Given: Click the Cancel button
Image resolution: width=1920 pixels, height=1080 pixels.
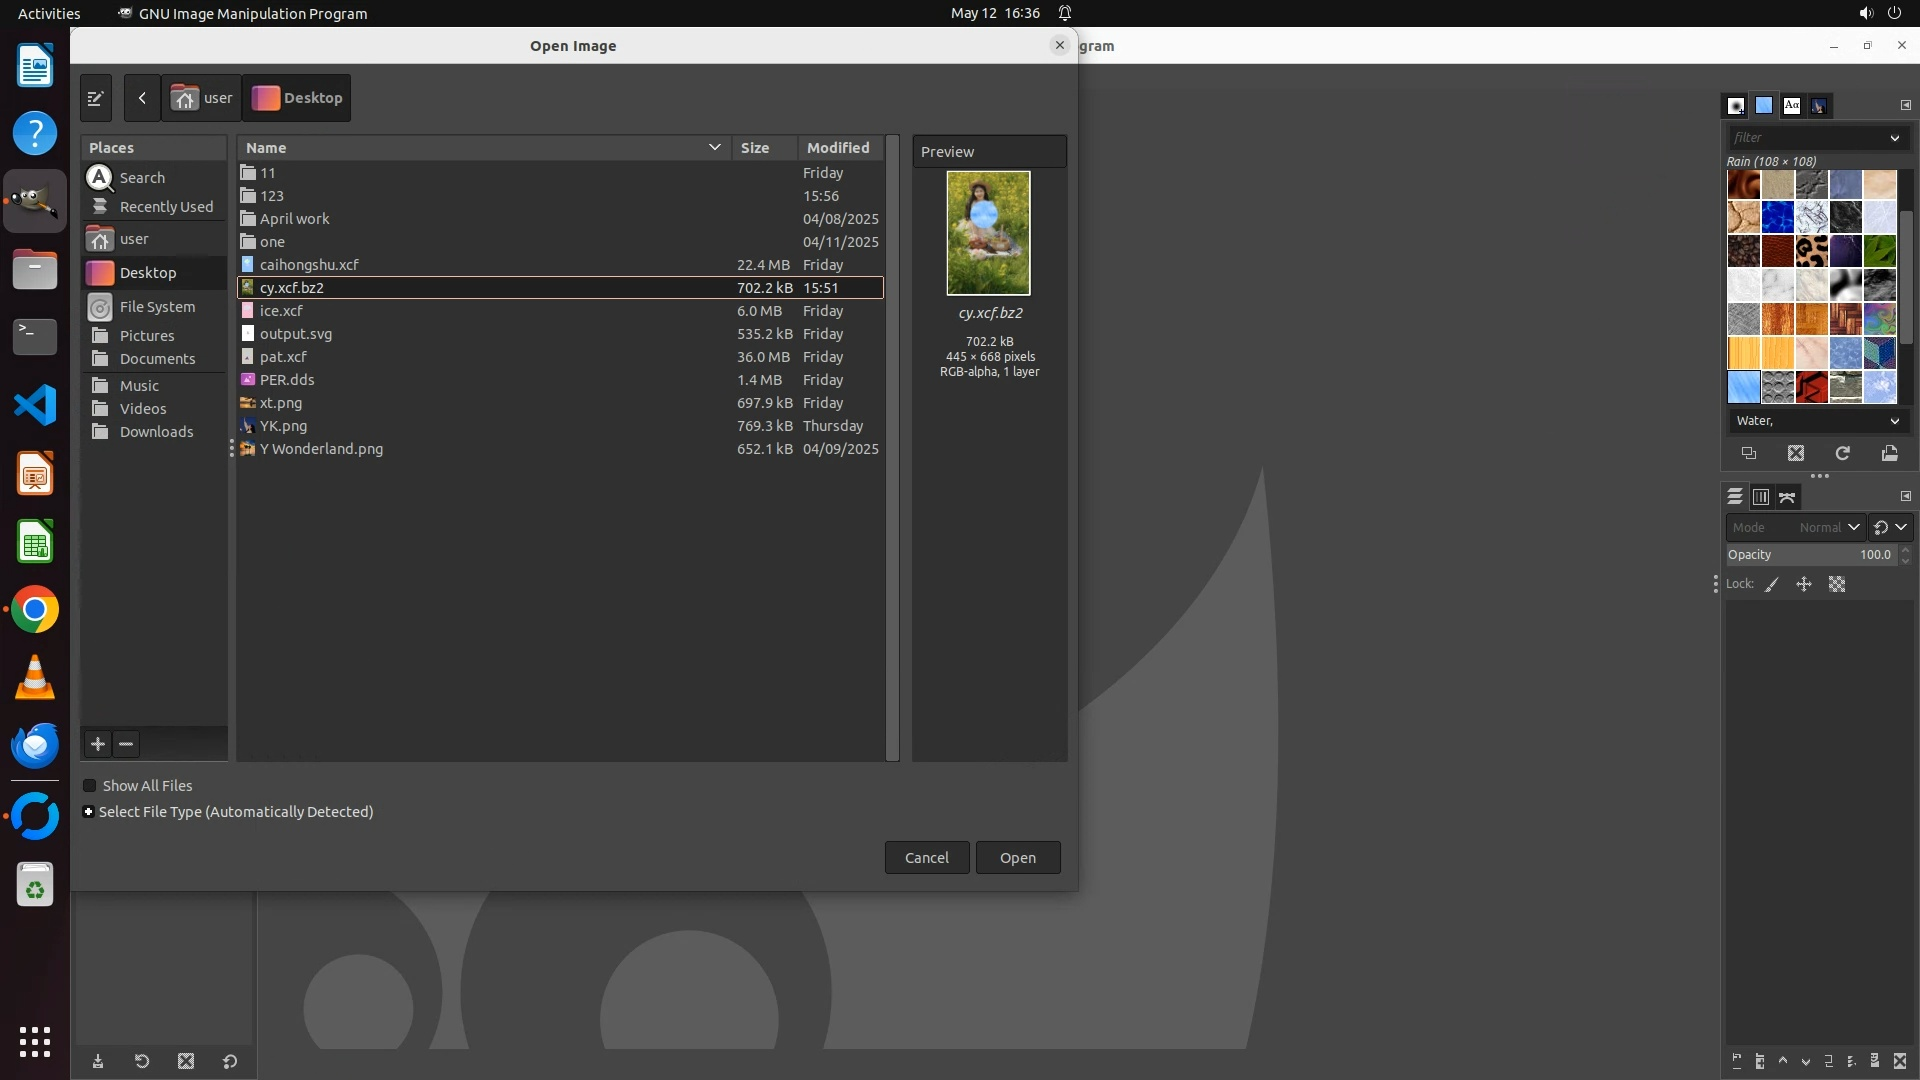Looking at the screenshot, I should click(926, 858).
